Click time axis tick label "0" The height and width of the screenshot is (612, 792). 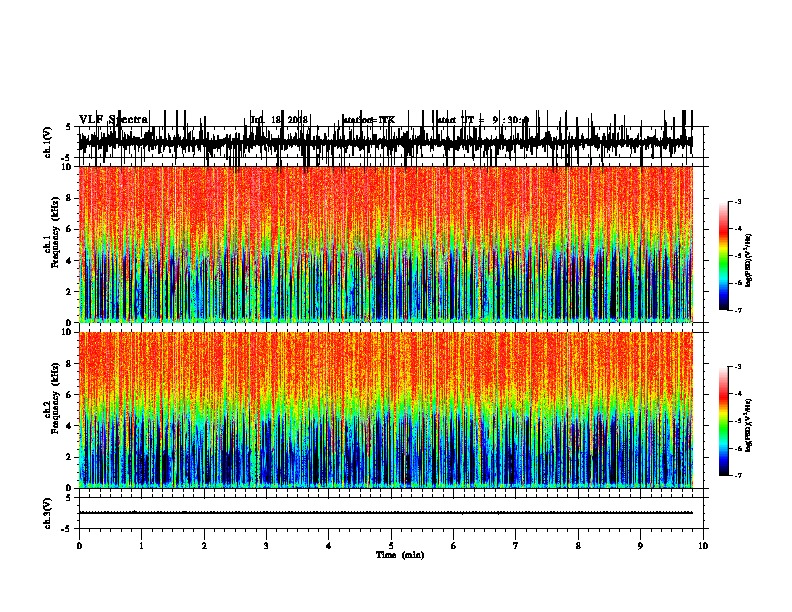79,546
